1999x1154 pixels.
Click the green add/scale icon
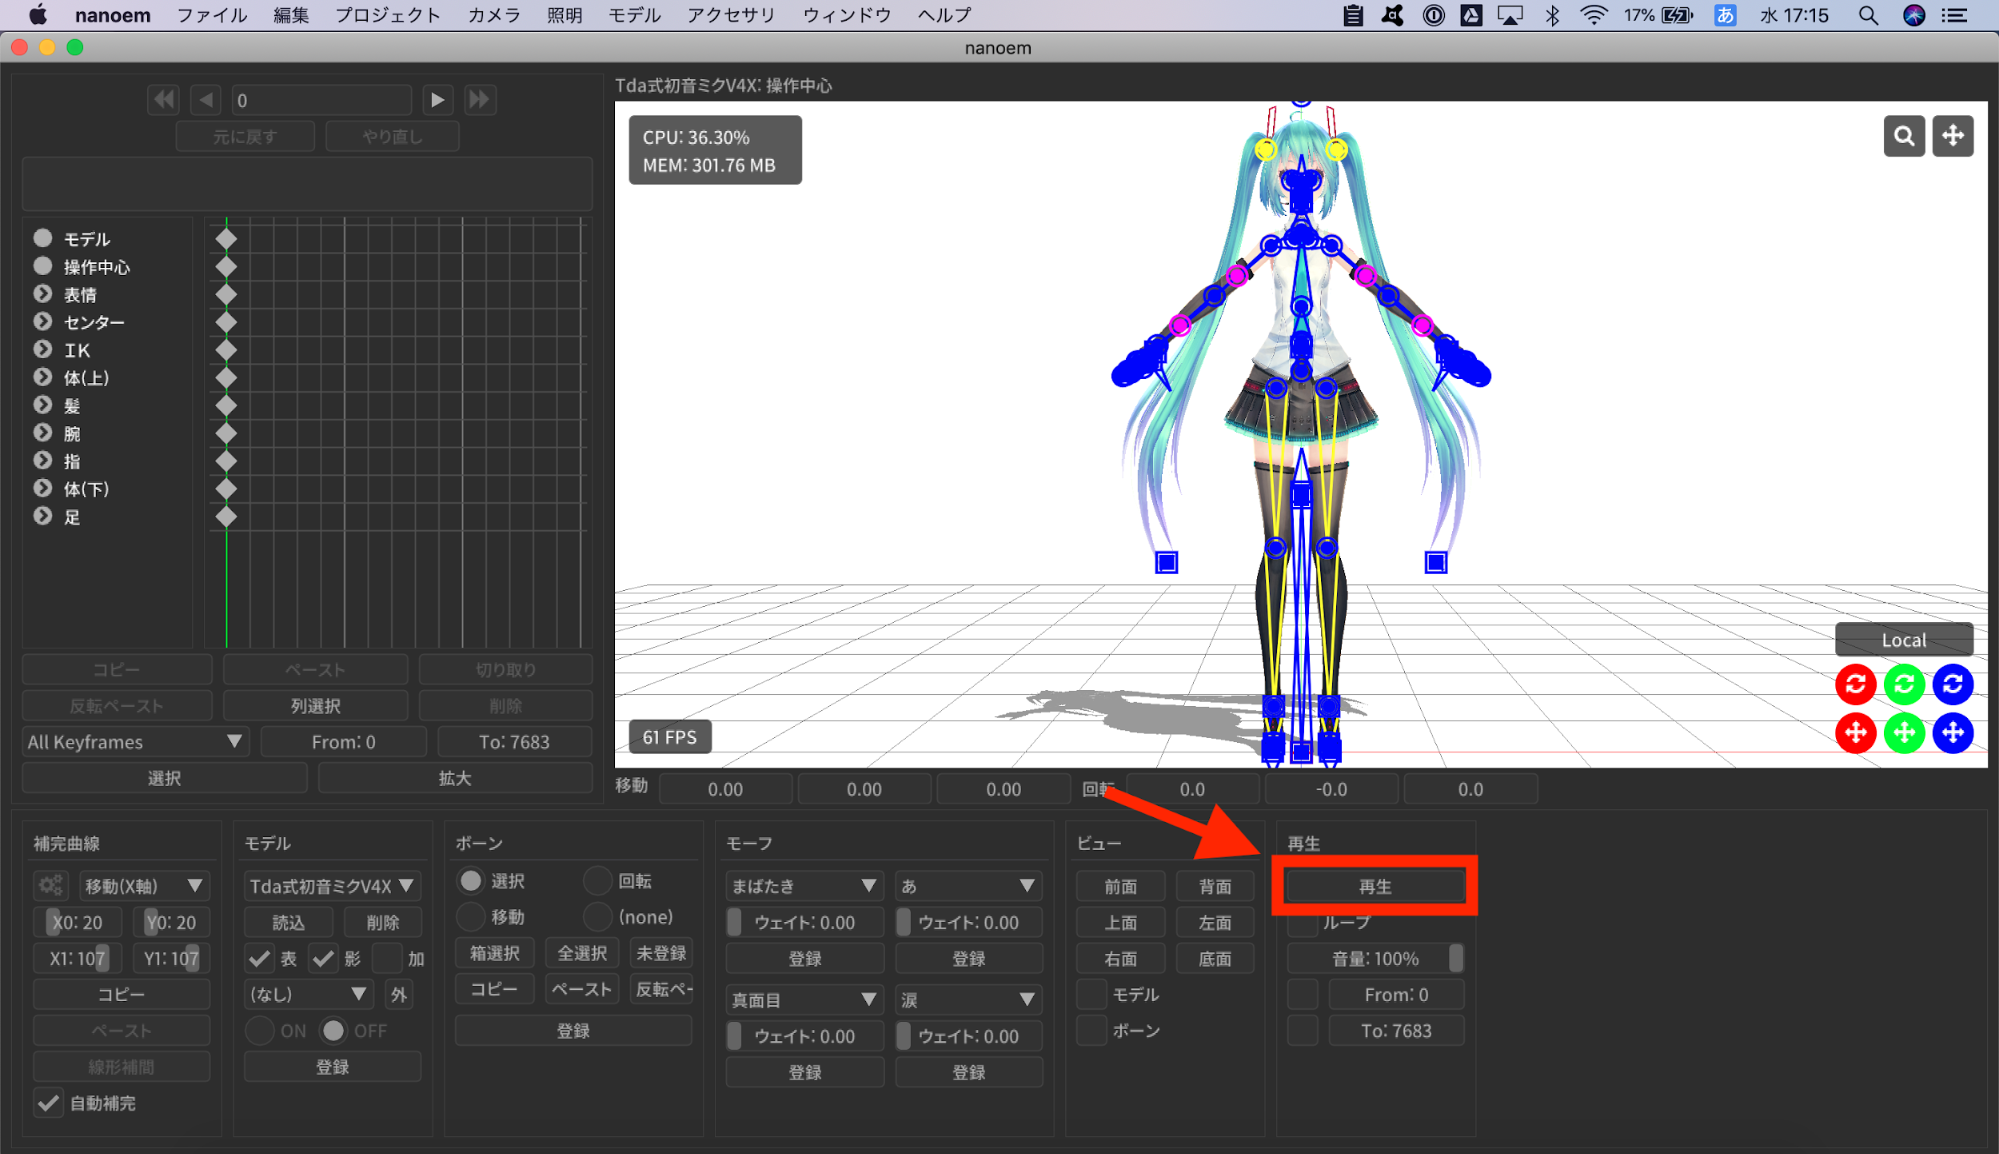pyautogui.click(x=1906, y=731)
